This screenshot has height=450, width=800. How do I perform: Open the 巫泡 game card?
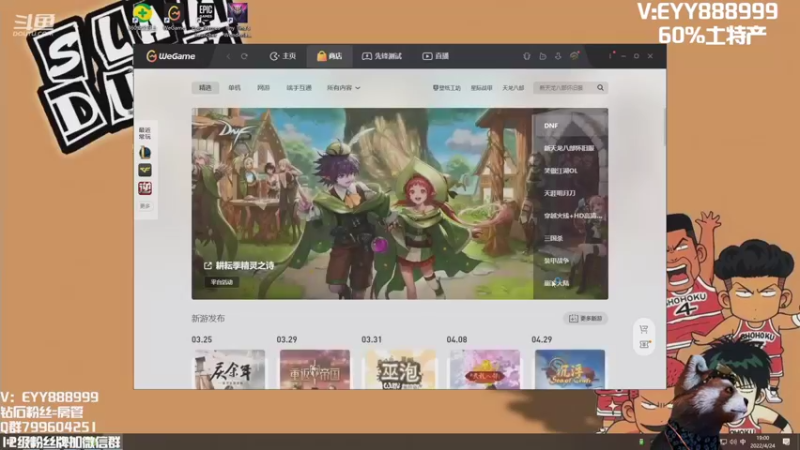(x=399, y=369)
